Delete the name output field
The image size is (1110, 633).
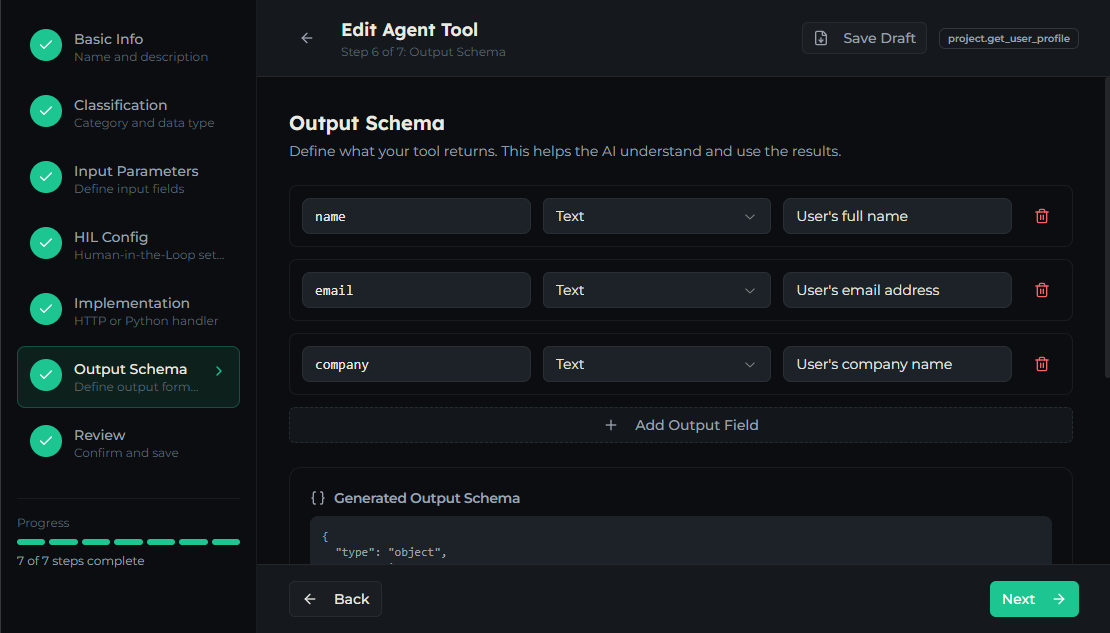[1041, 216]
